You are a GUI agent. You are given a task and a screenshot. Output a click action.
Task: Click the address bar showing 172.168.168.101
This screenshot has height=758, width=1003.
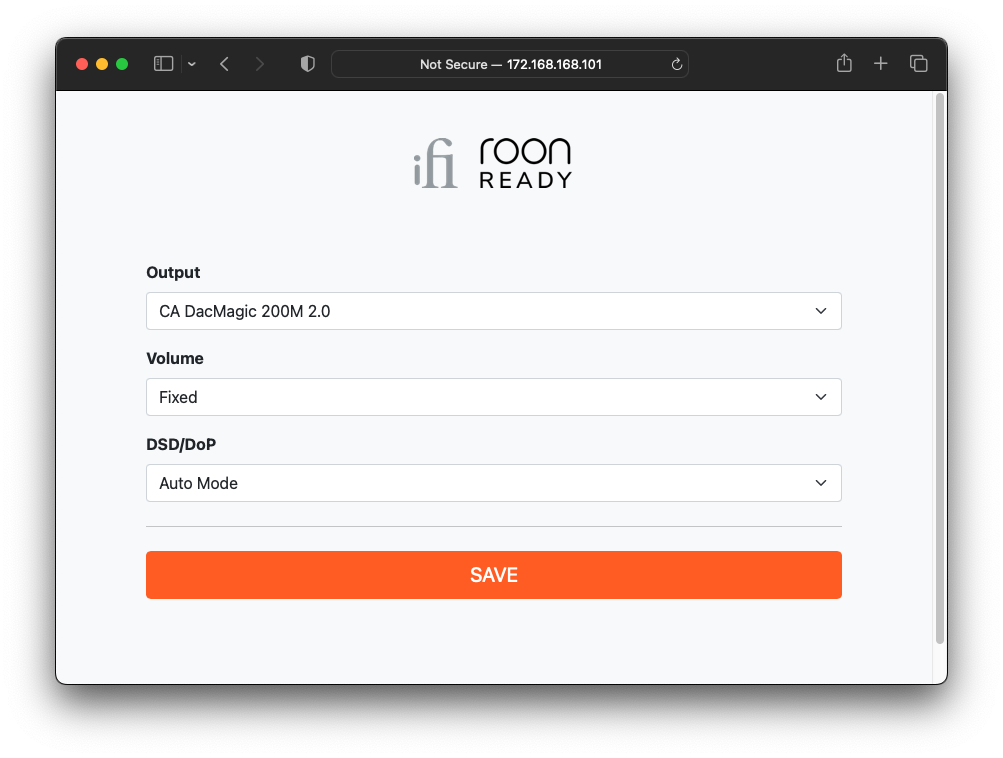[510, 64]
